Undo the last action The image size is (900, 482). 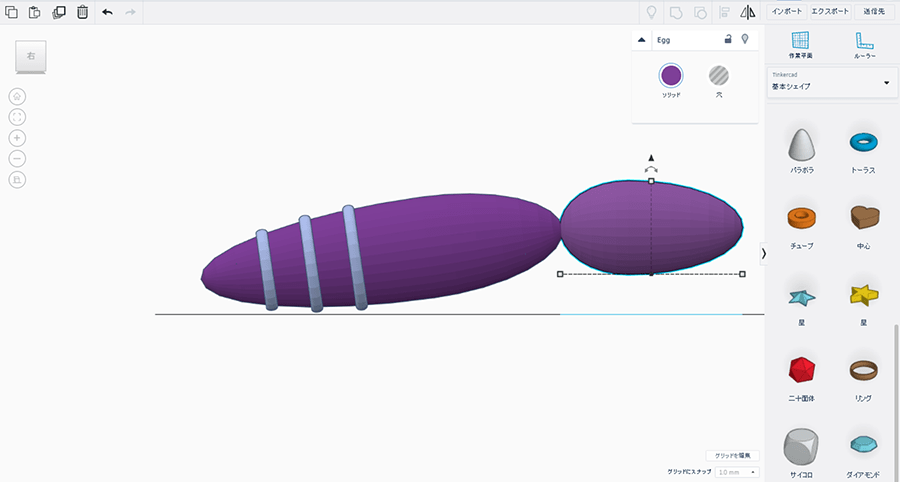point(107,12)
